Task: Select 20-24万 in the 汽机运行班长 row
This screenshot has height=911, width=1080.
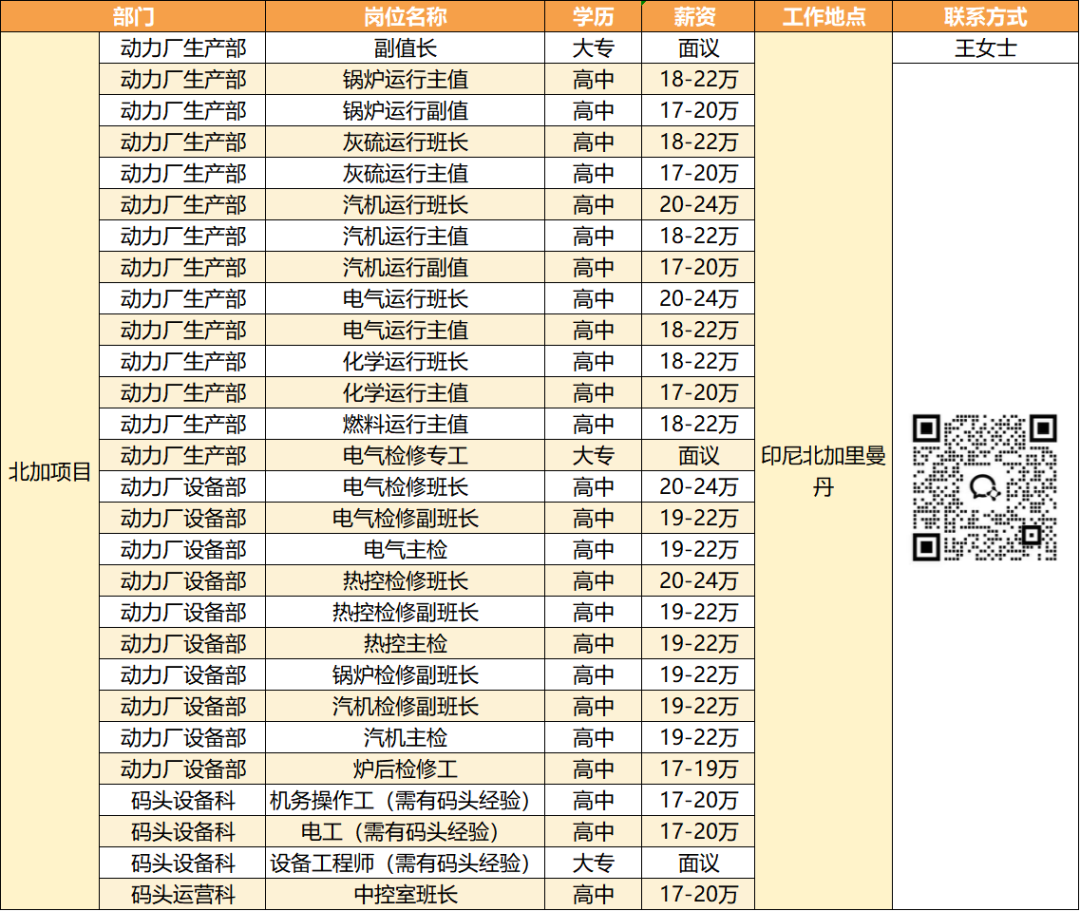Action: coord(698,205)
